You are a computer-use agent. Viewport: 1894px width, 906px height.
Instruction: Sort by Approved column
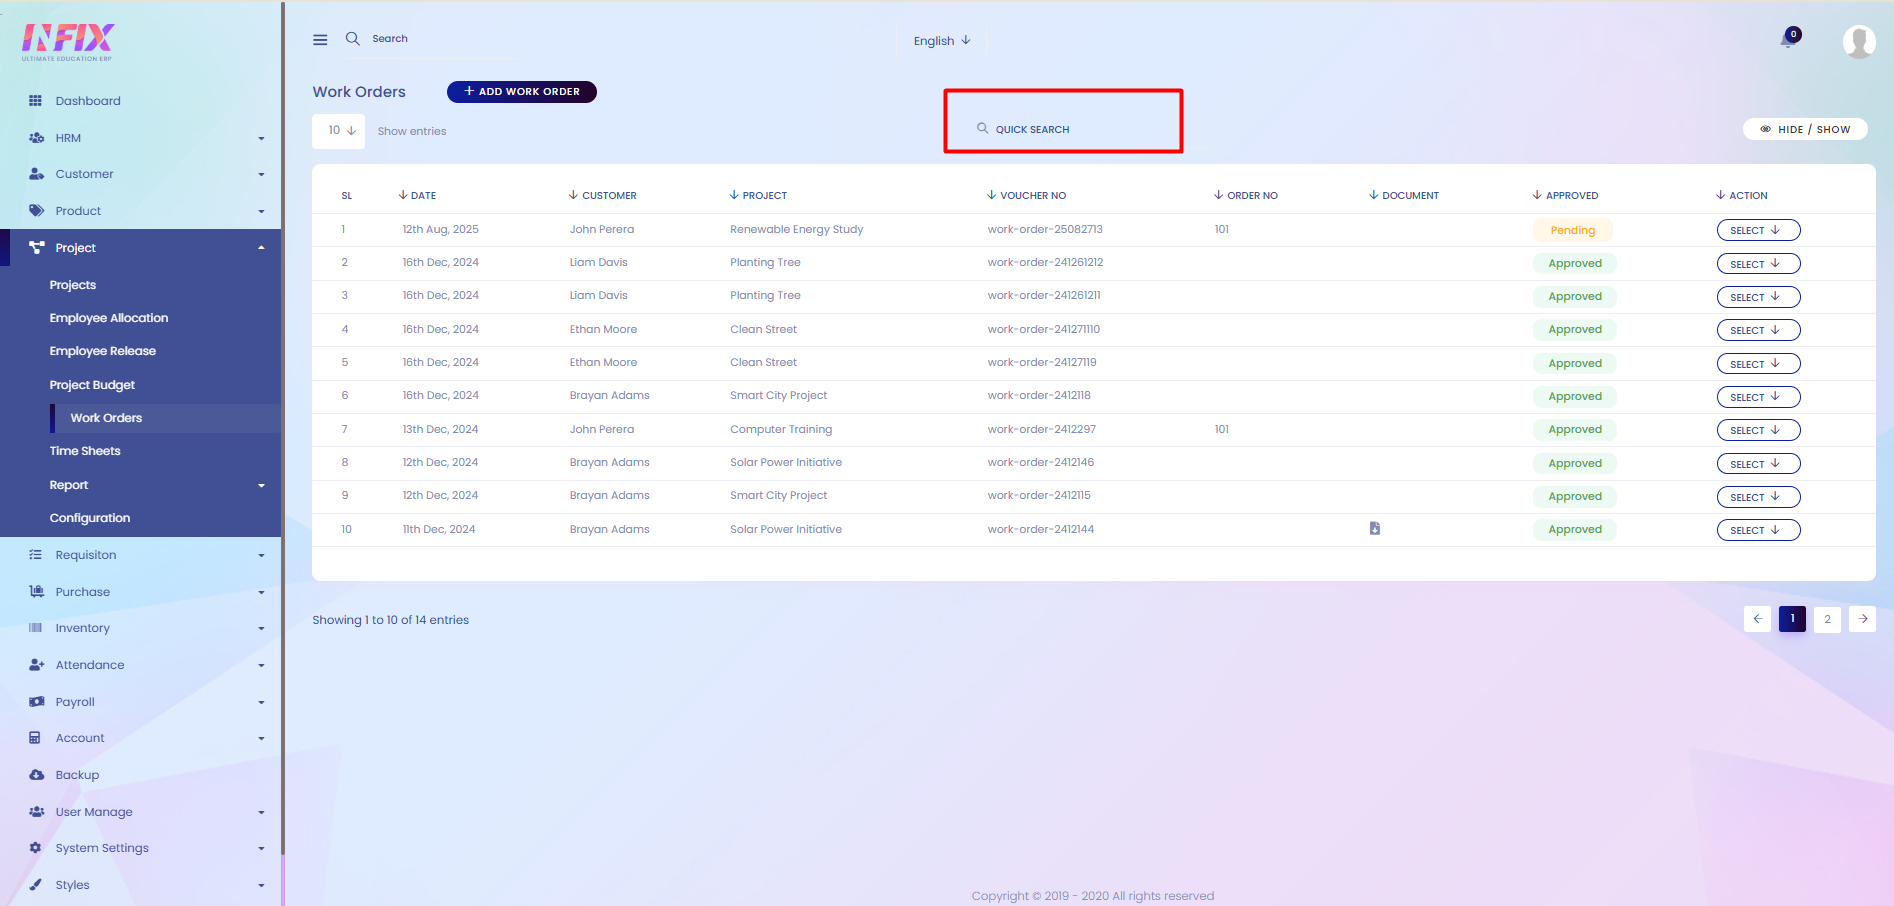click(1566, 195)
